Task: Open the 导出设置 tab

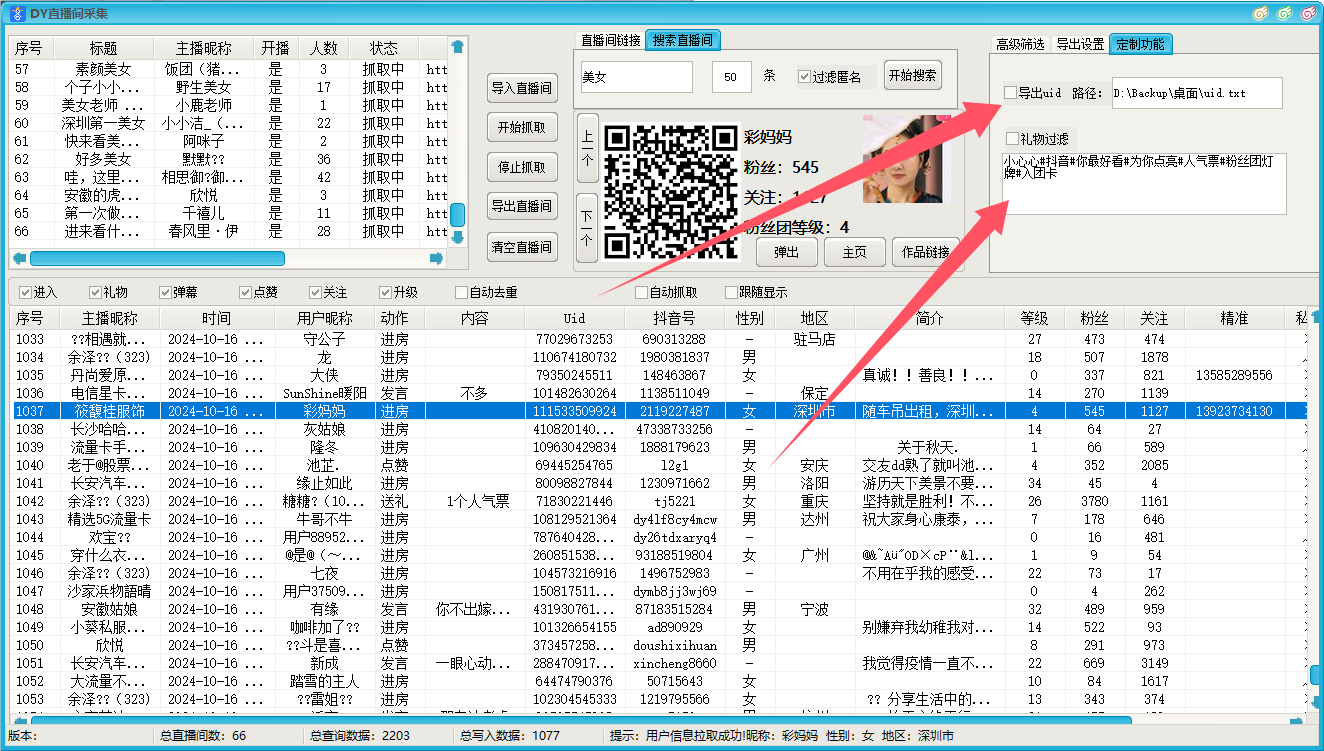Action: (1080, 45)
